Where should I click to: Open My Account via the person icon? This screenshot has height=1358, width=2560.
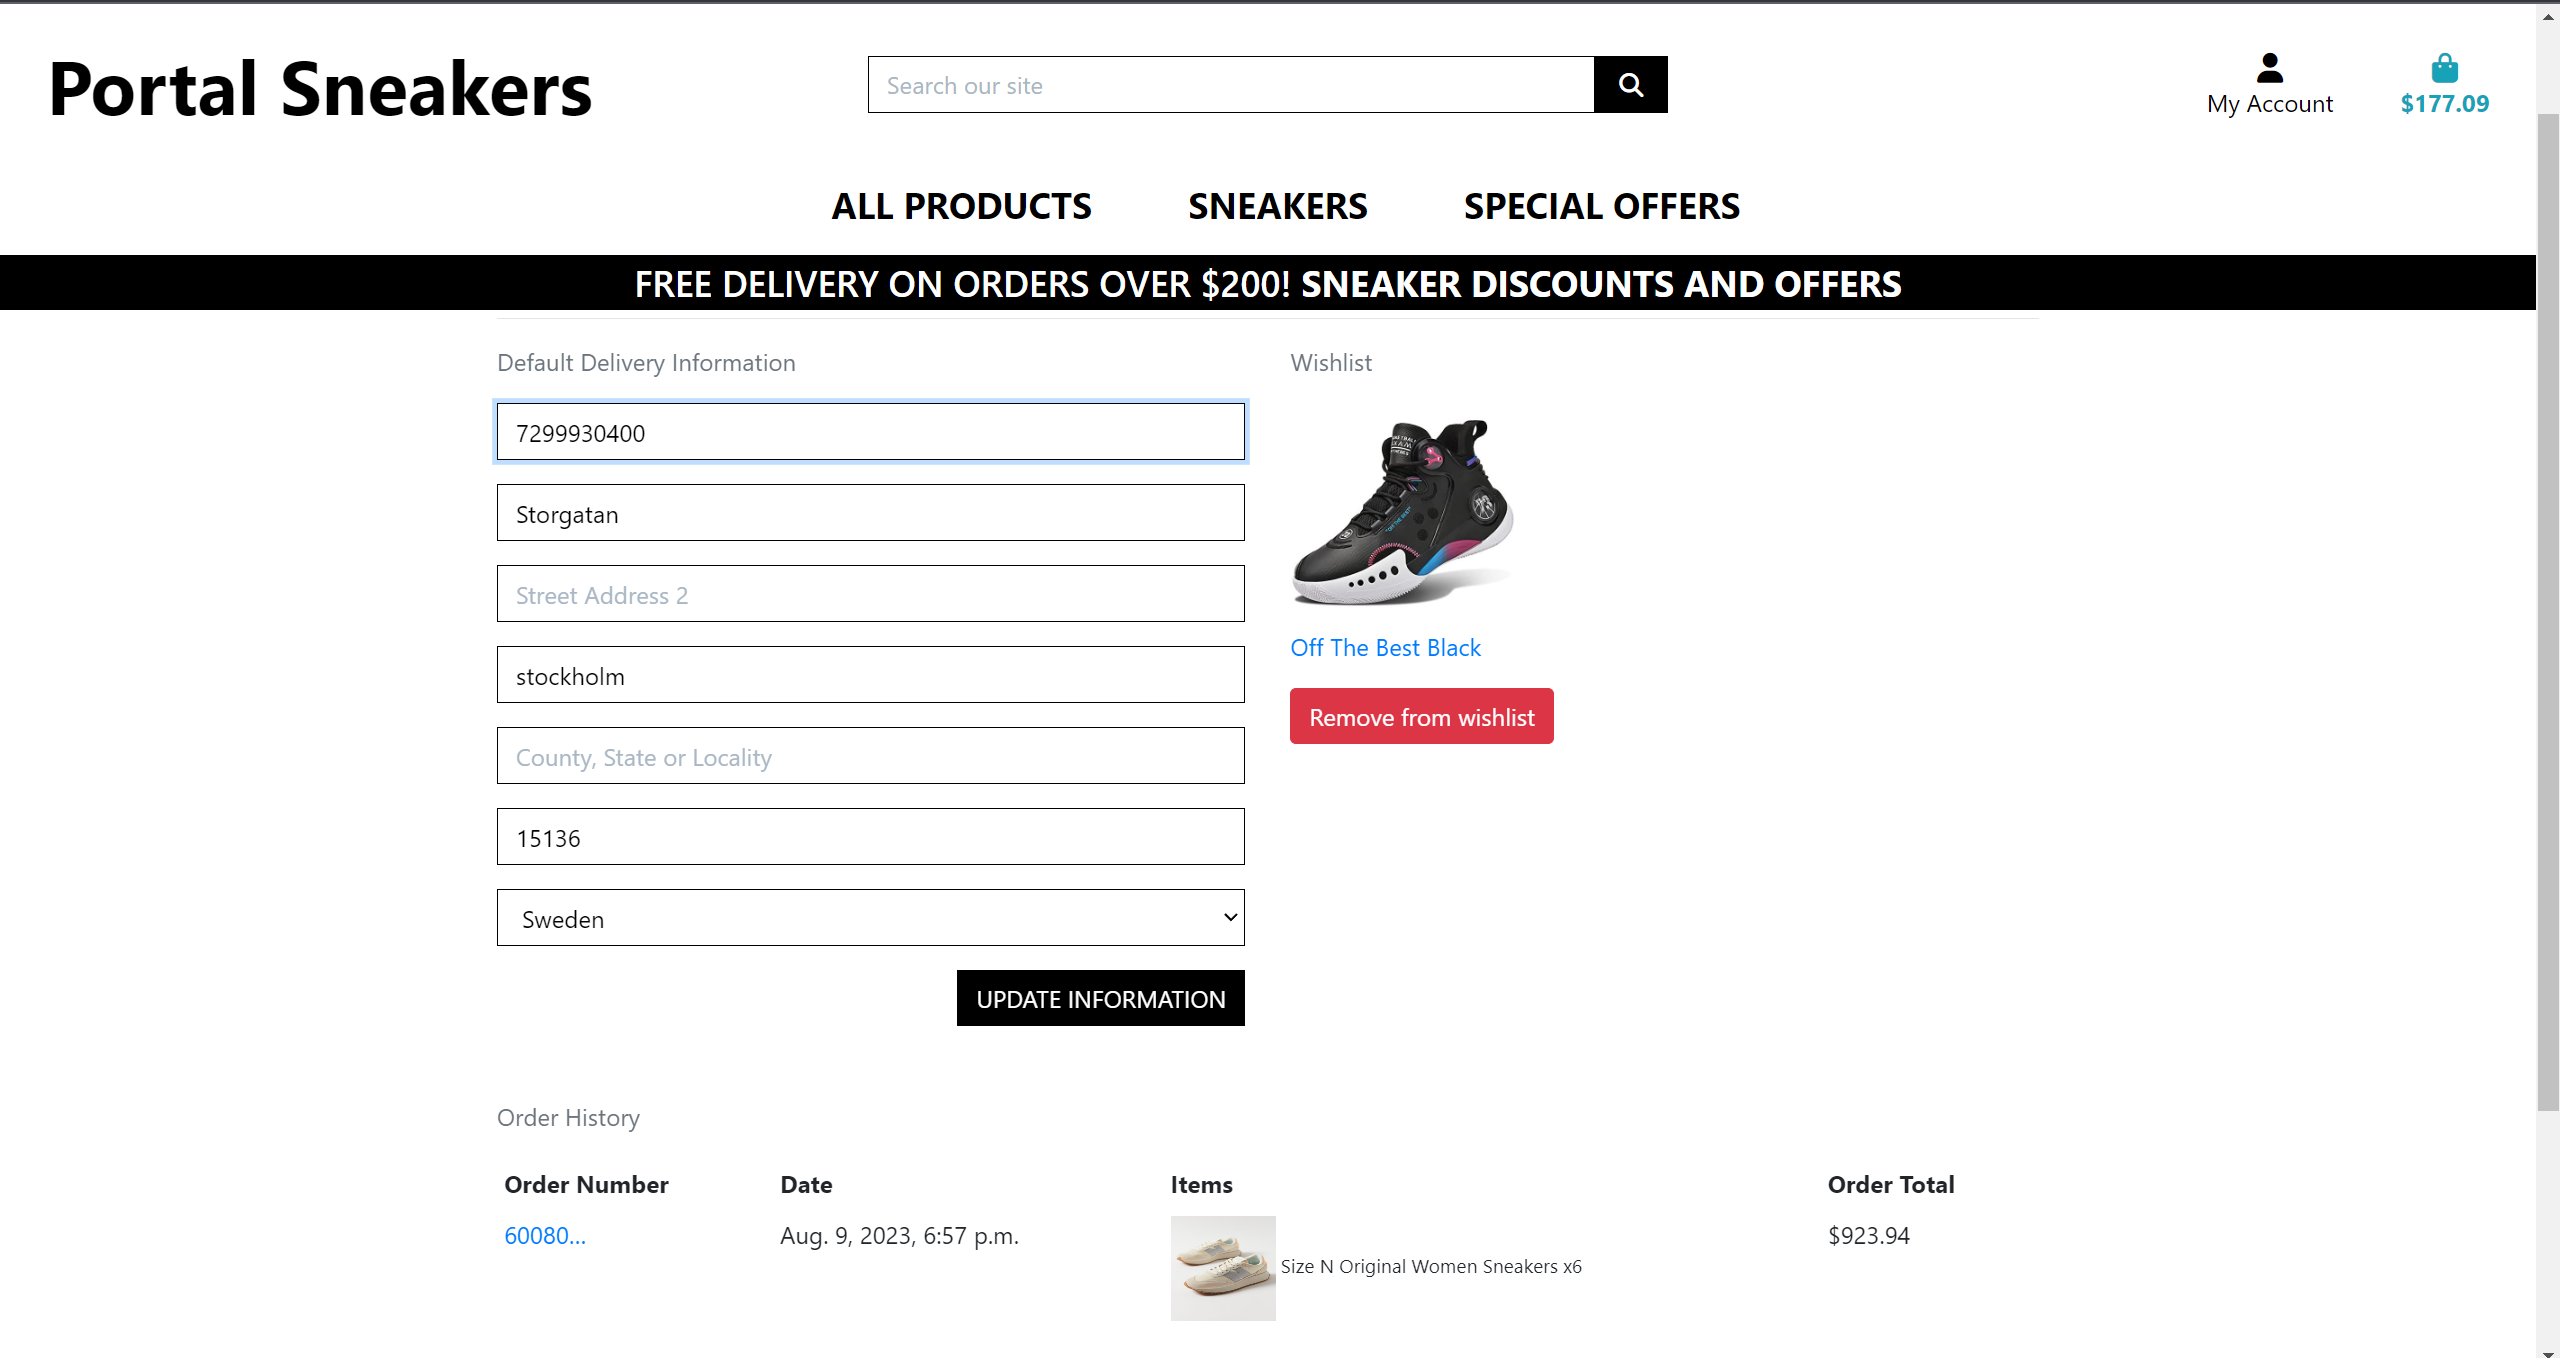click(x=2269, y=68)
